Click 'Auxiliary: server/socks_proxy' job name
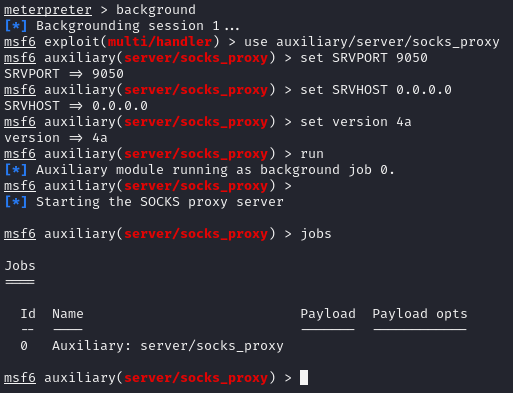Viewport: 513px width, 393px height. pyautogui.click(x=168, y=346)
